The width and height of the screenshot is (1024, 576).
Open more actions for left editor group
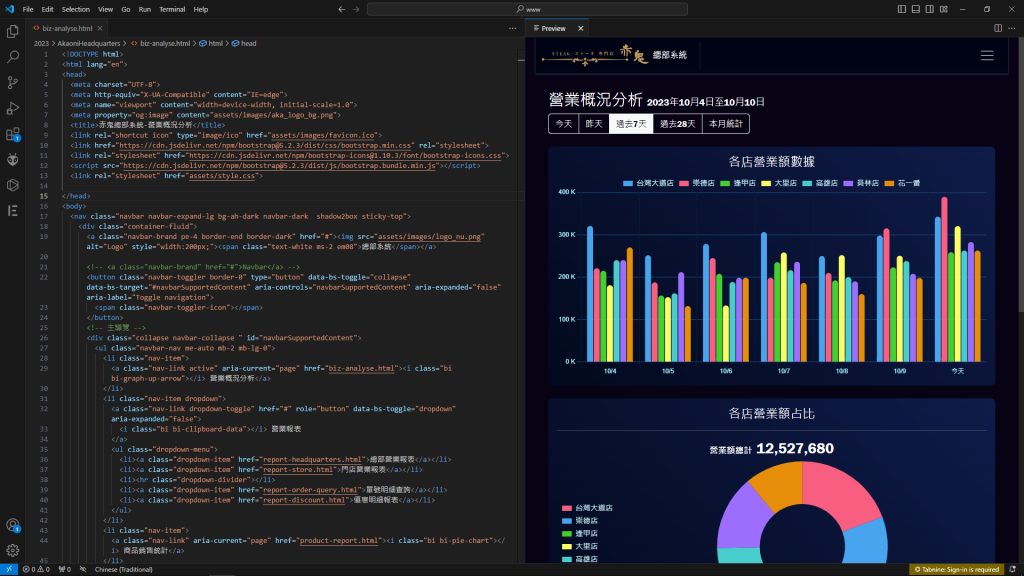click(513, 28)
